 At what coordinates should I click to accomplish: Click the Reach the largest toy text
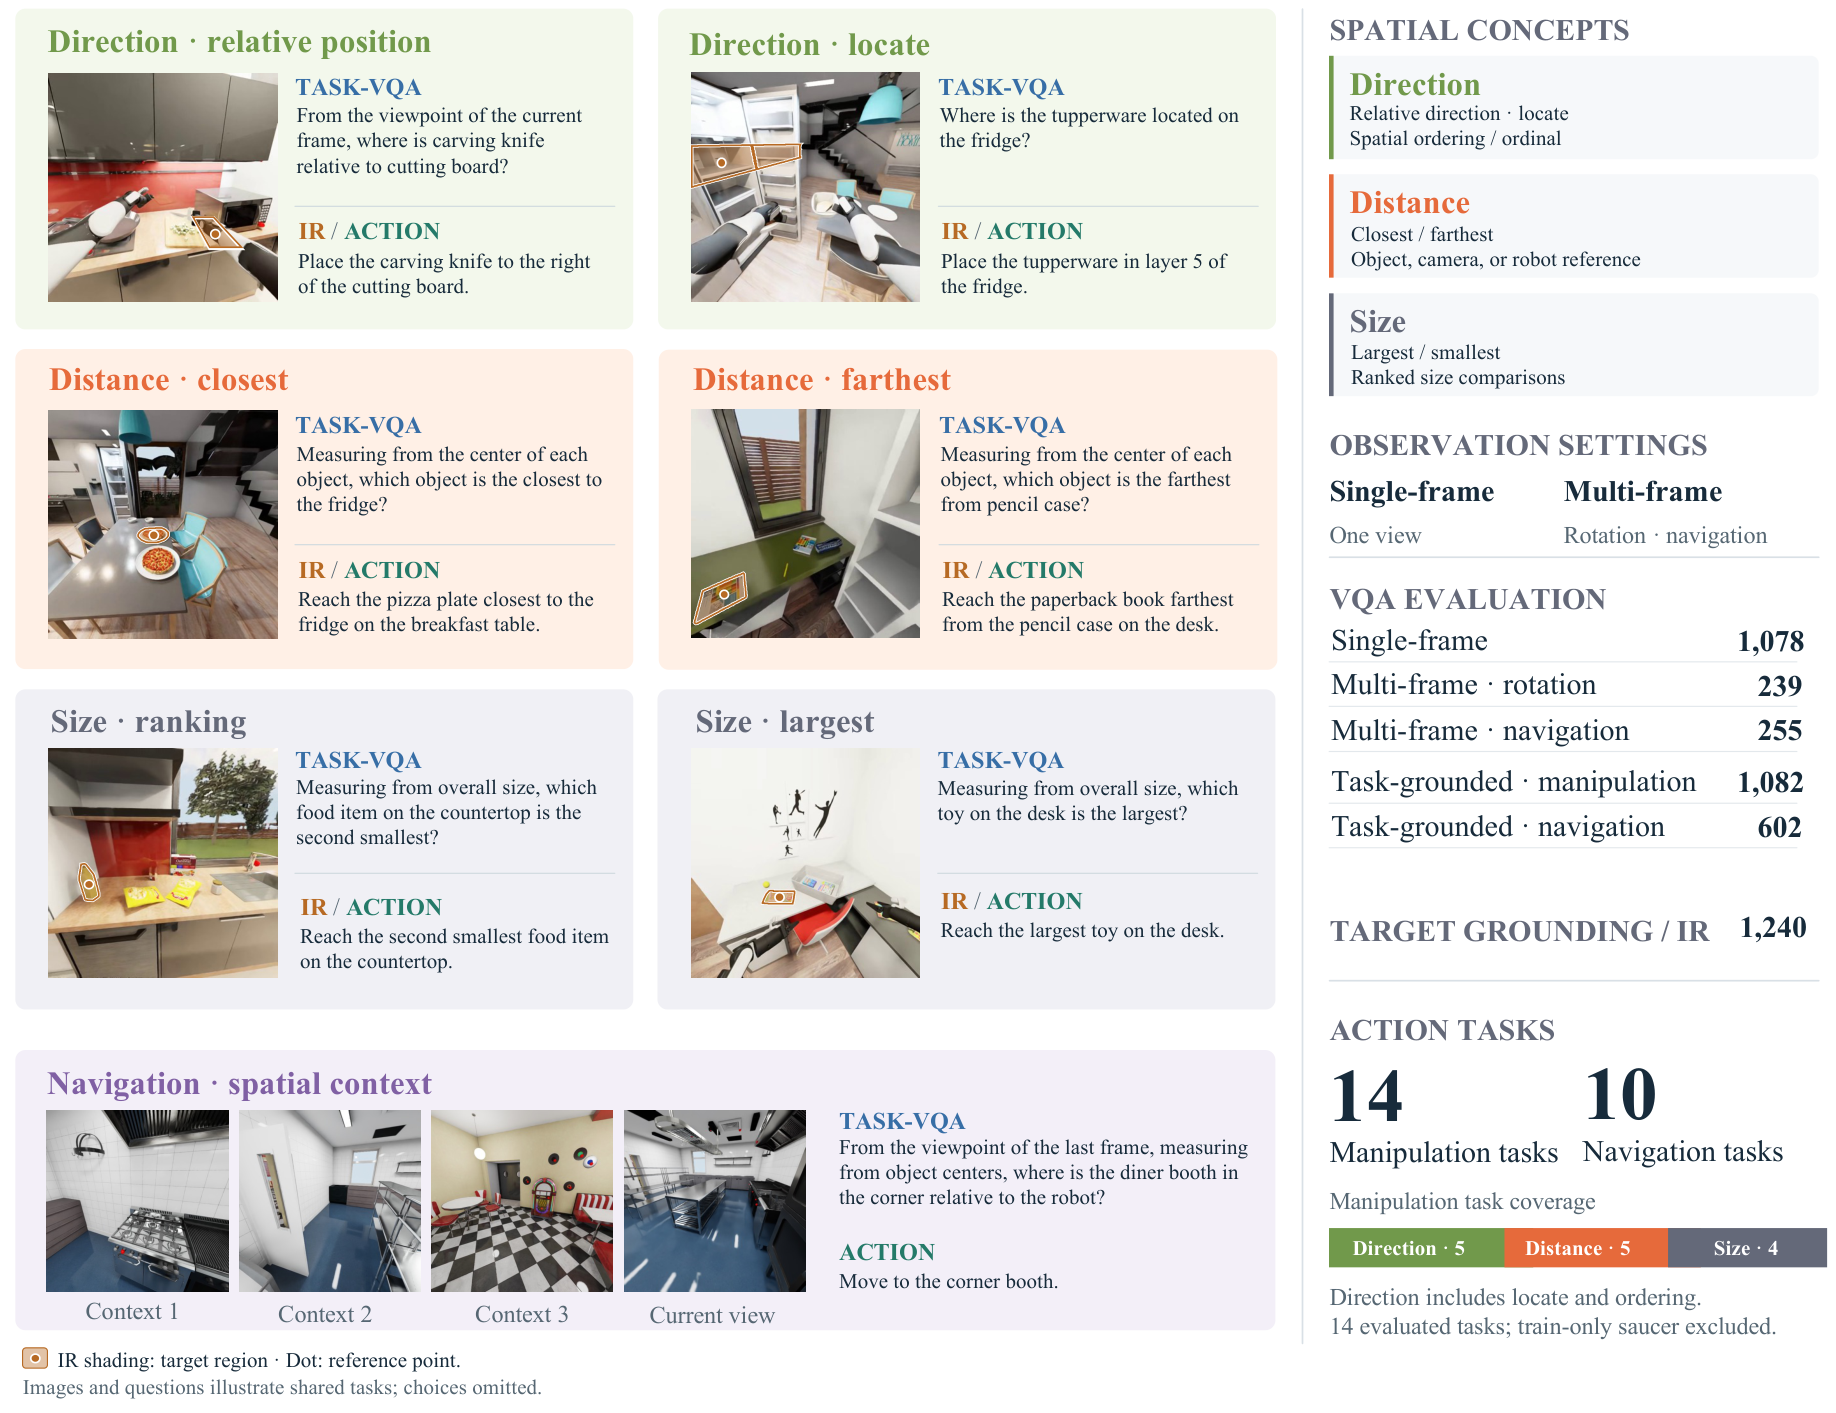click(x=1082, y=931)
